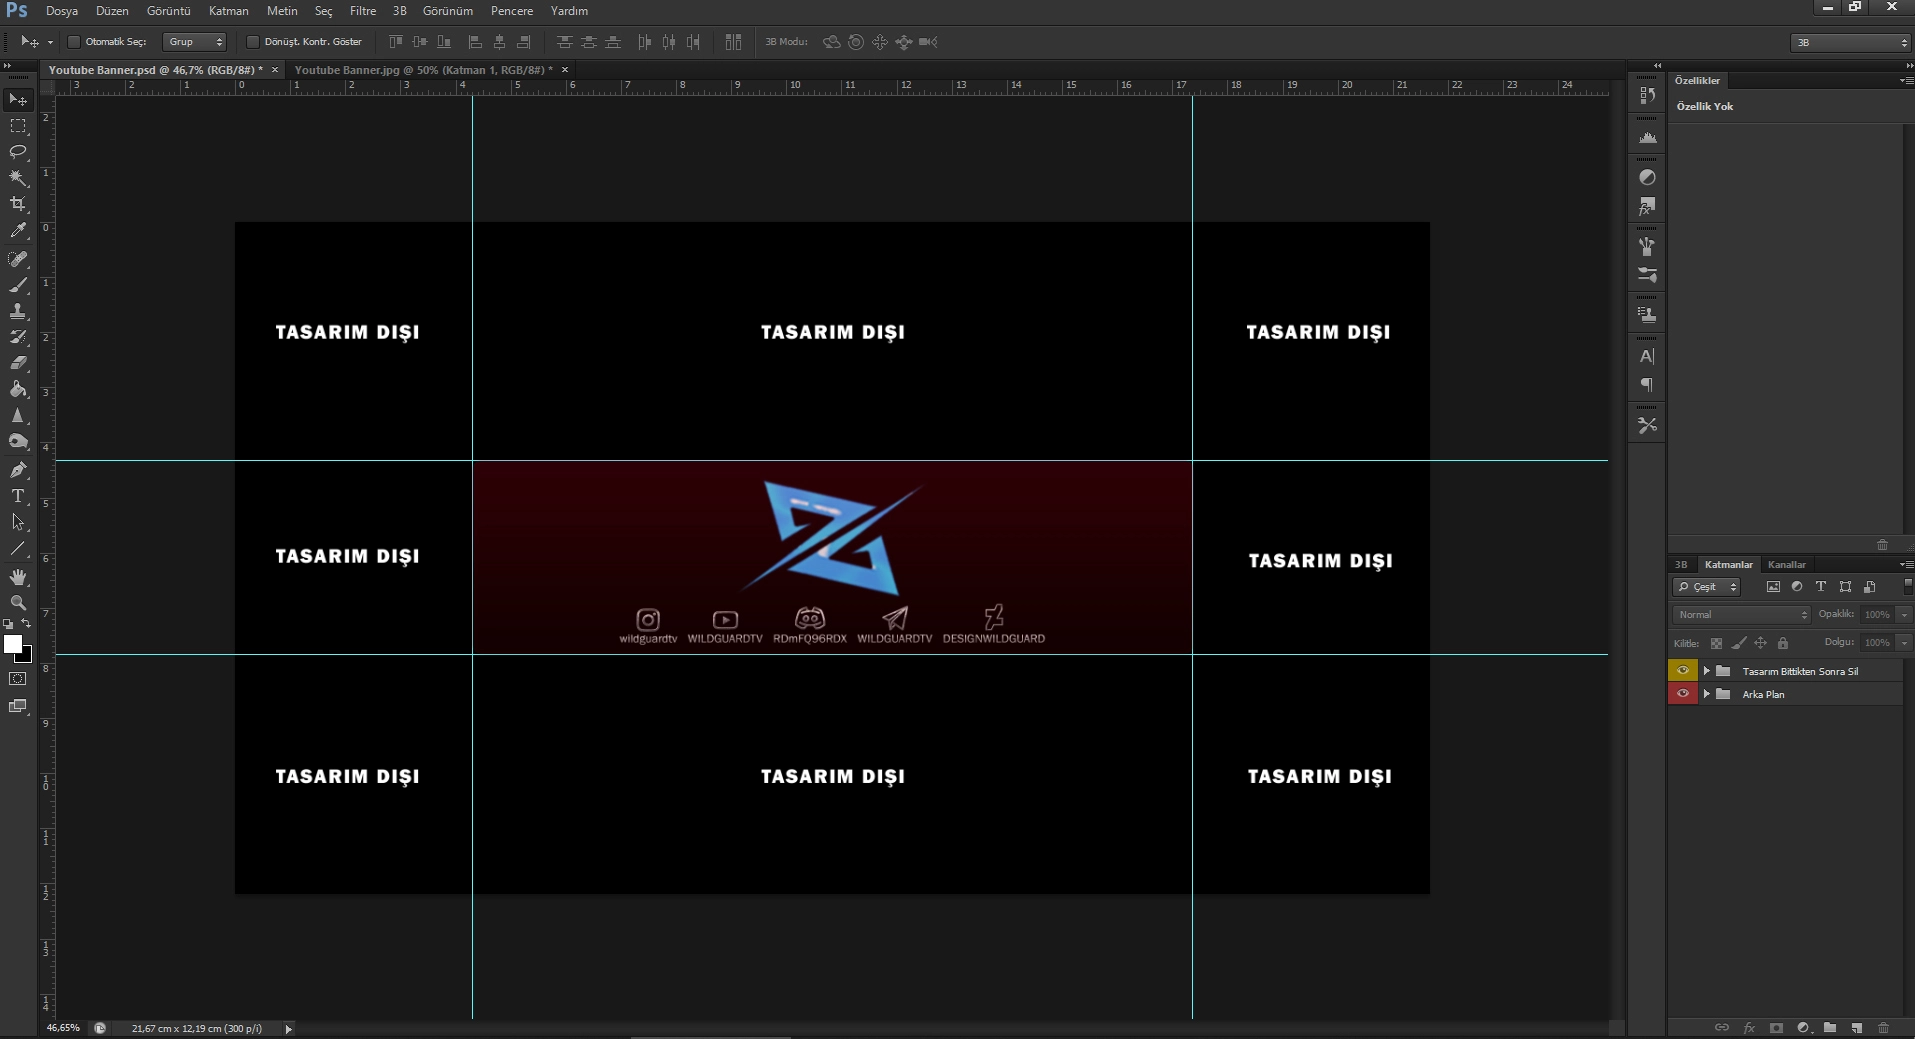1915x1039 pixels.
Task: Click the link layers chain icon
Action: [x=1722, y=1028]
